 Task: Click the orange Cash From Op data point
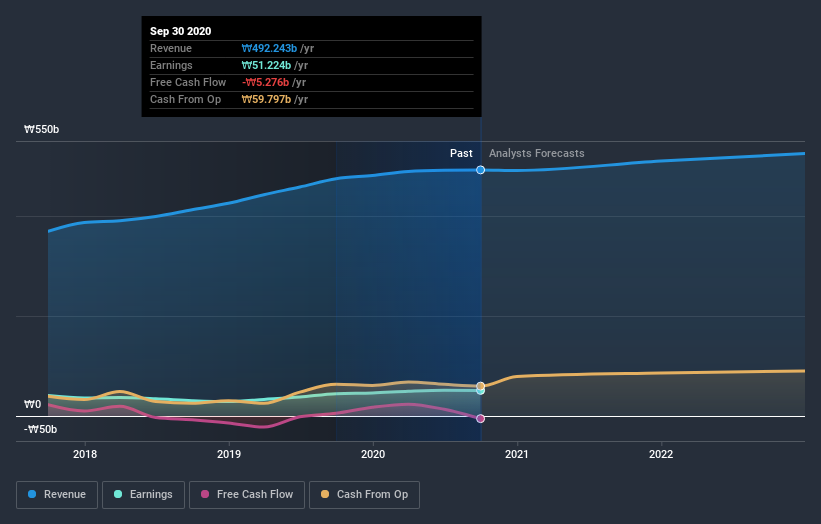[480, 386]
